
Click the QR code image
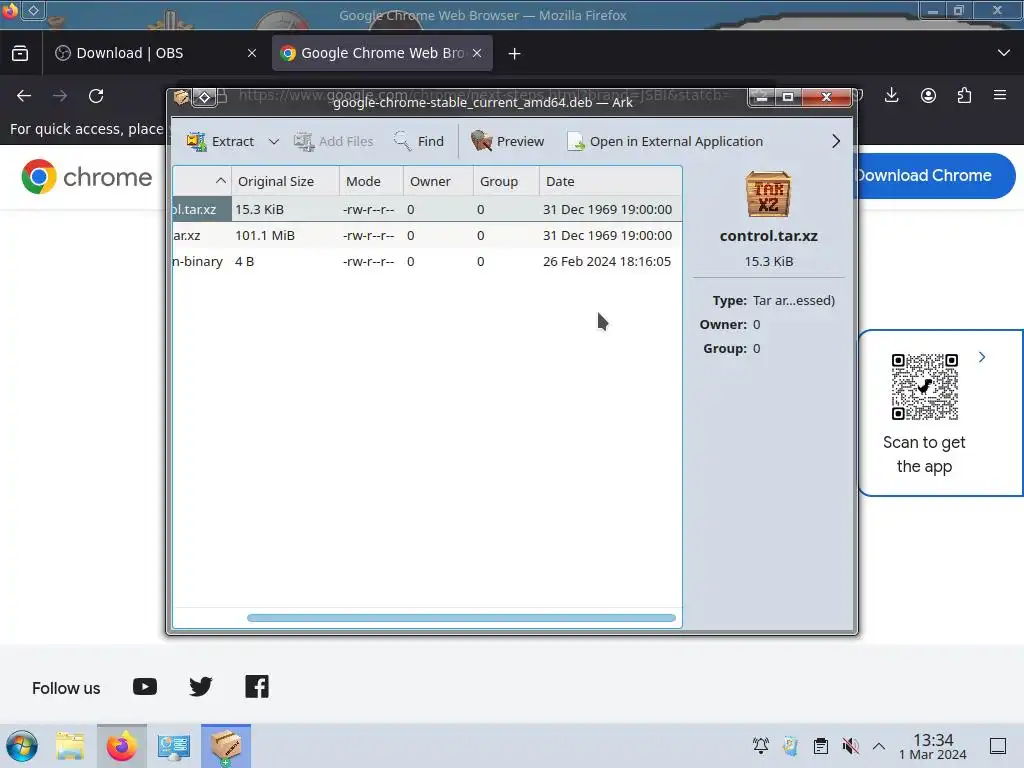(924, 387)
